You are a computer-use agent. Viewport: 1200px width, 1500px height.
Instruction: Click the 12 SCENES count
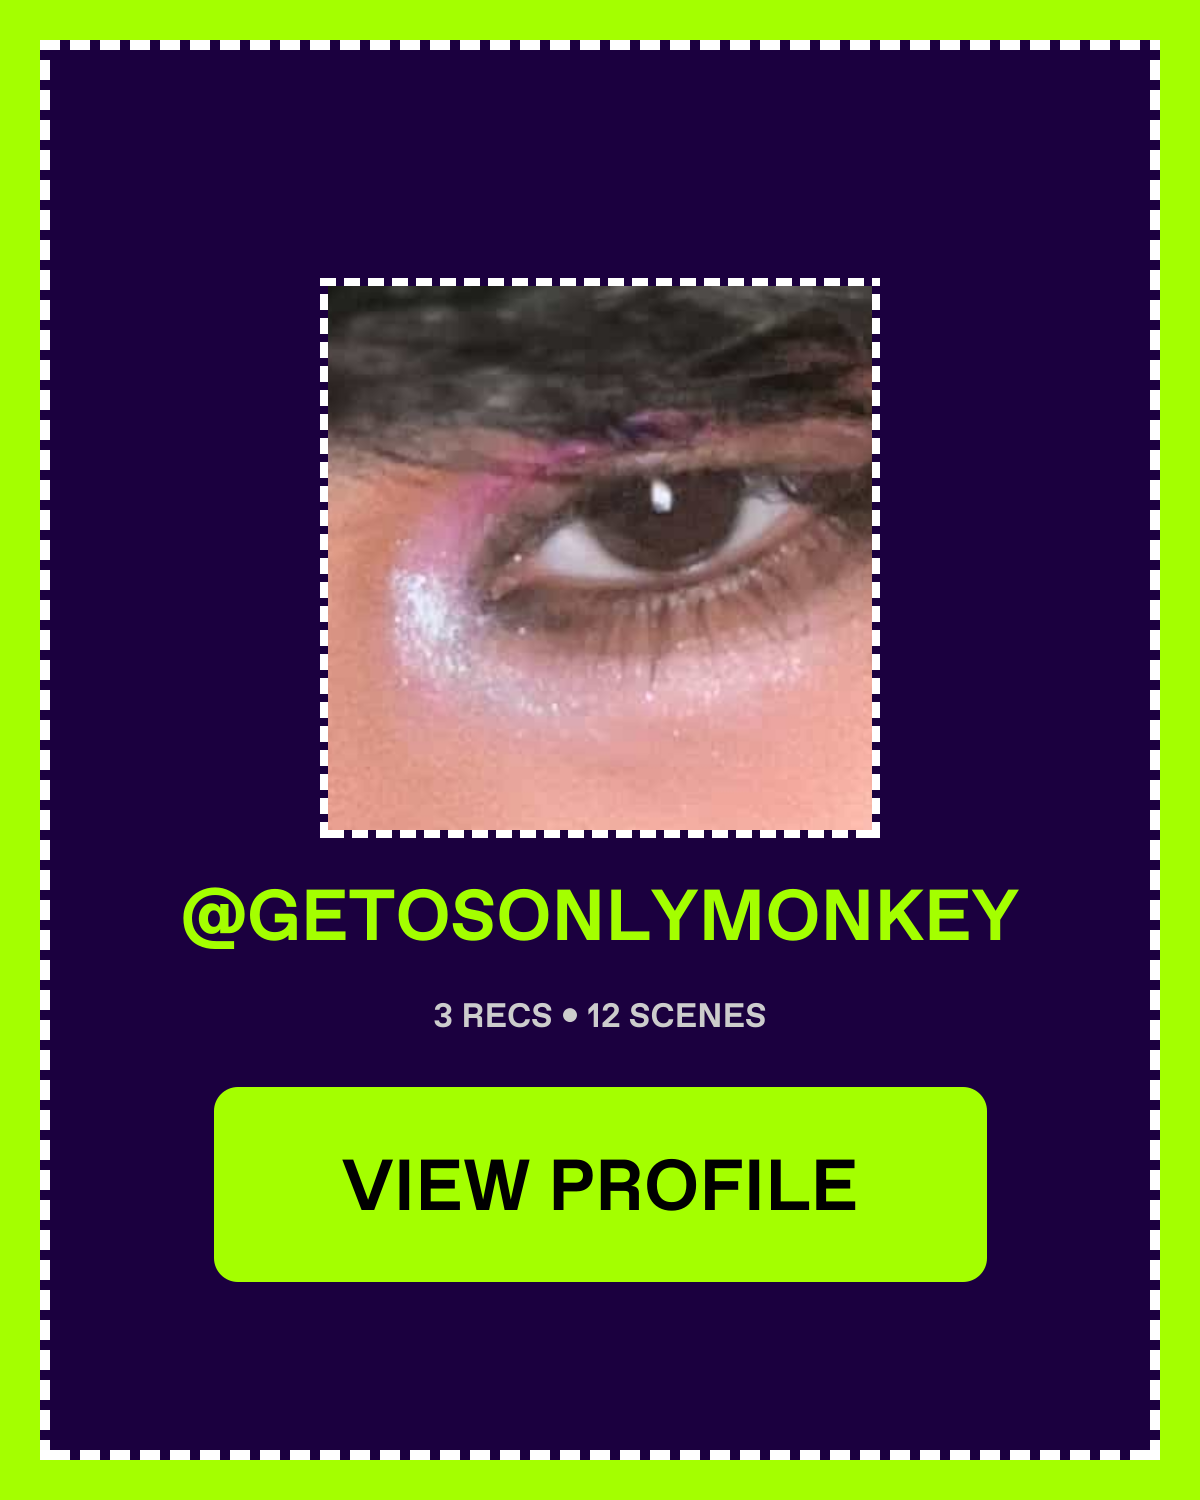[676, 1016]
